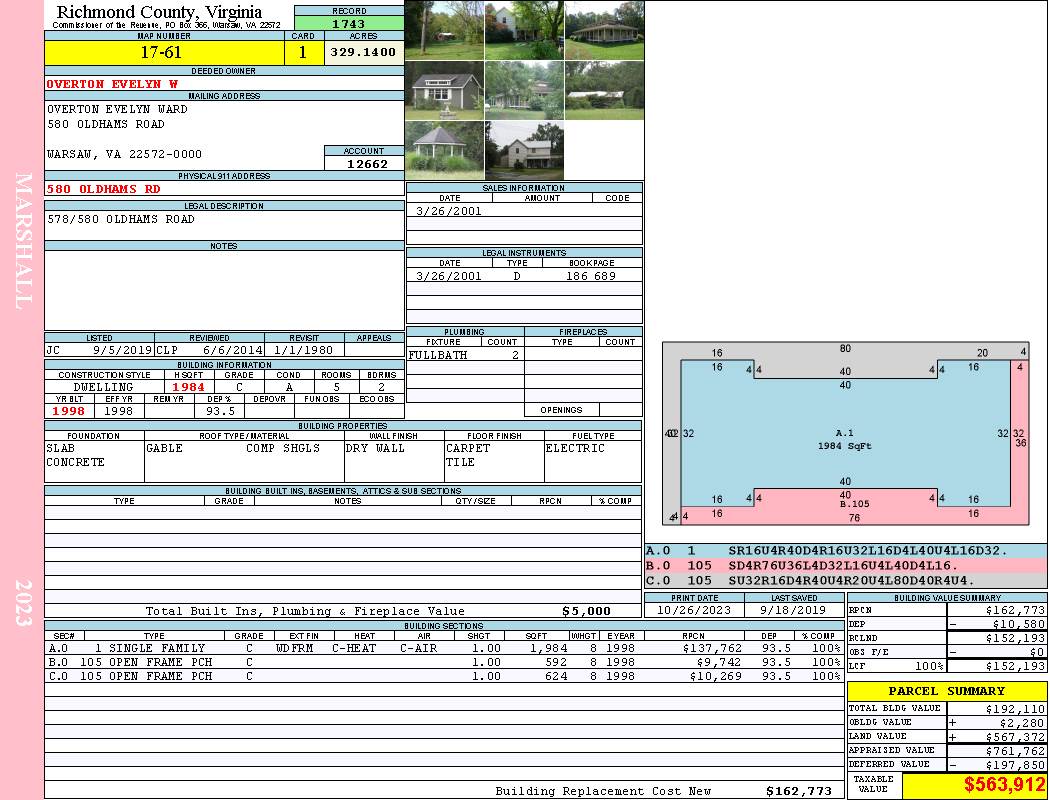The image size is (1050, 800).
Task: Select the taxable value $563,912
Action: 975,785
